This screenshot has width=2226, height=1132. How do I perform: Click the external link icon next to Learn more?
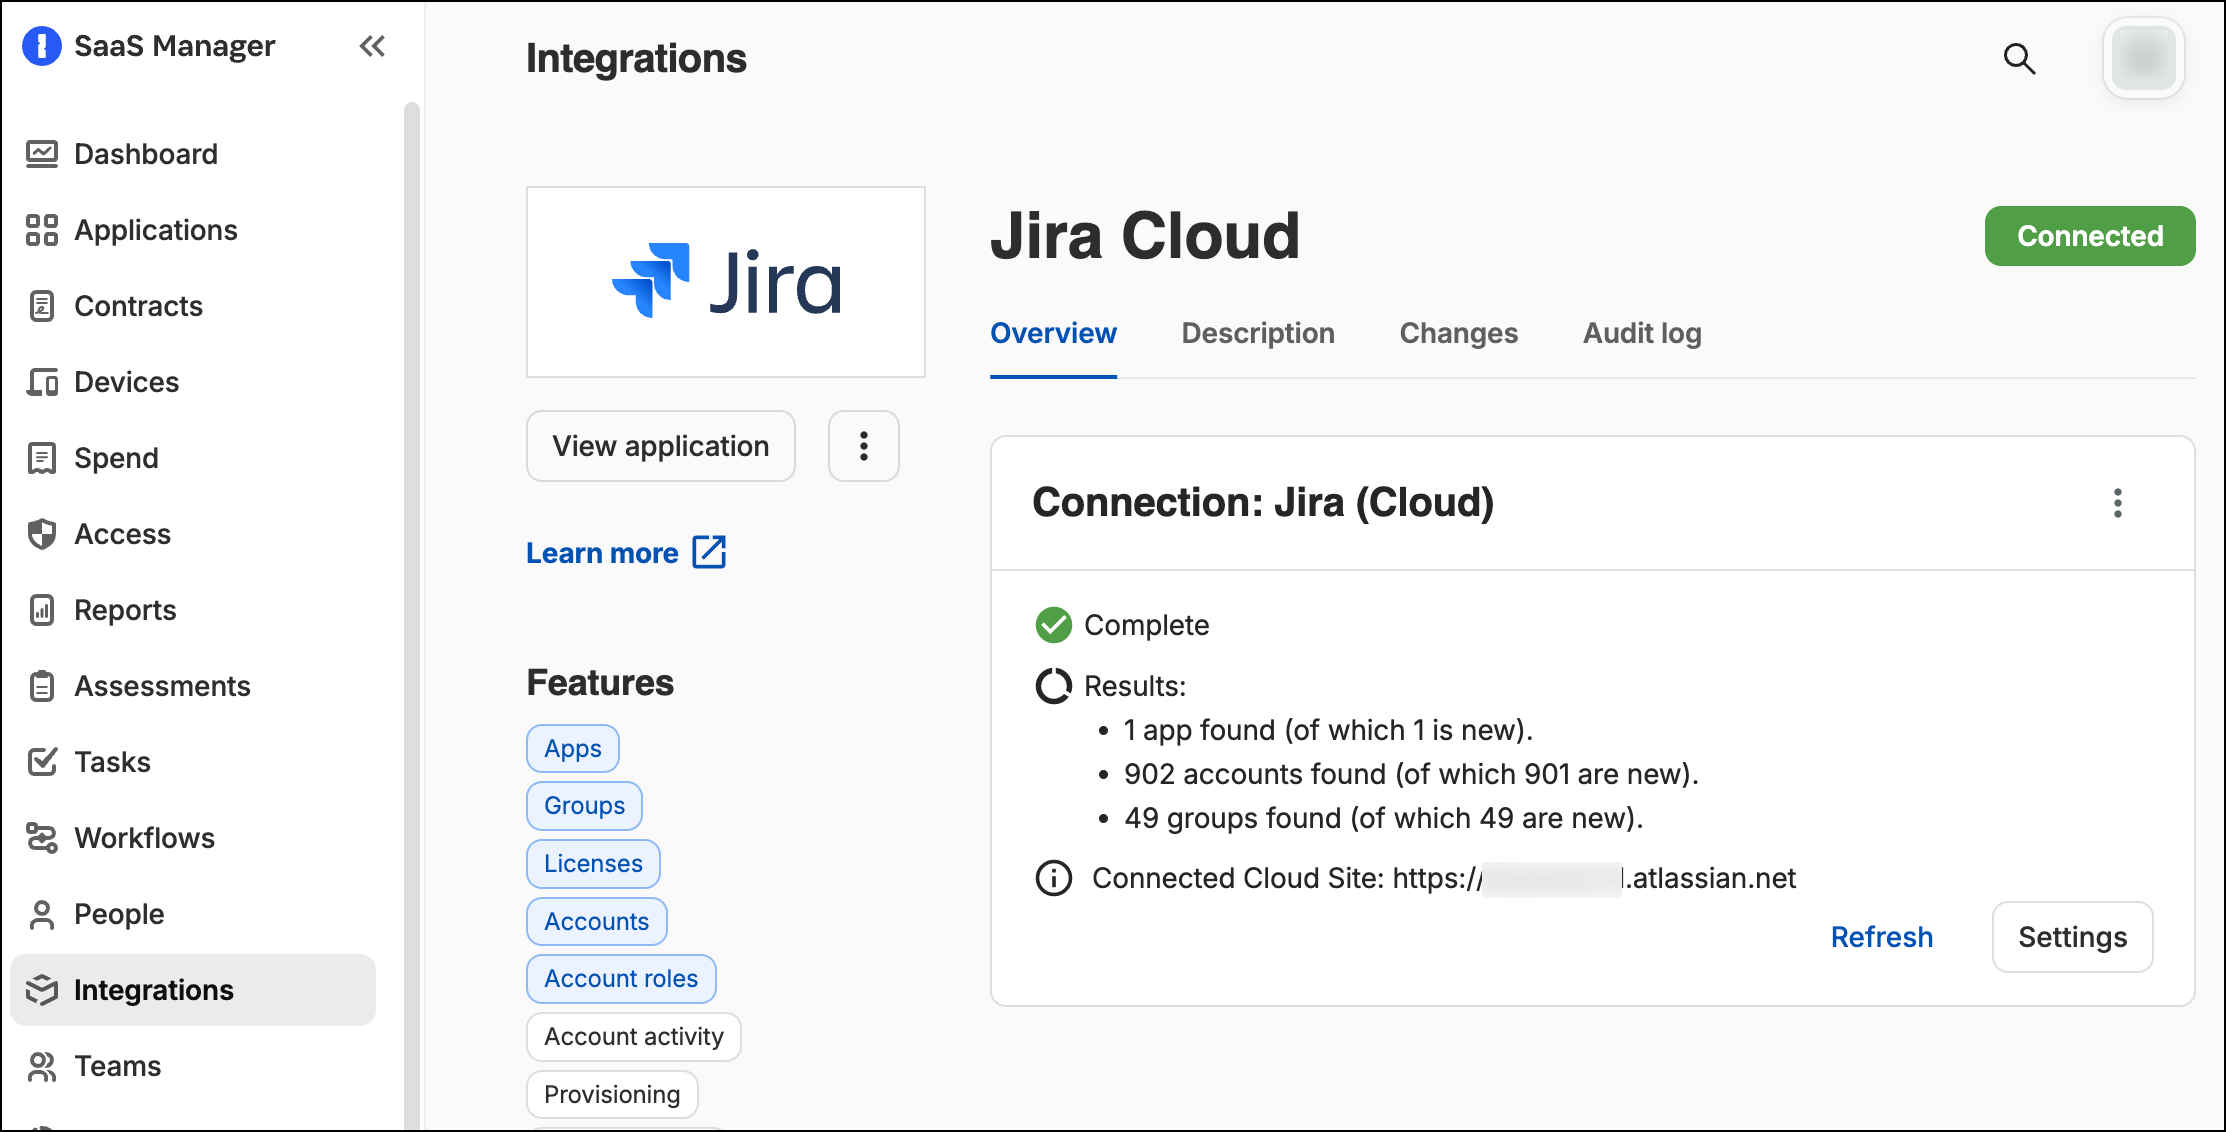pyautogui.click(x=709, y=552)
